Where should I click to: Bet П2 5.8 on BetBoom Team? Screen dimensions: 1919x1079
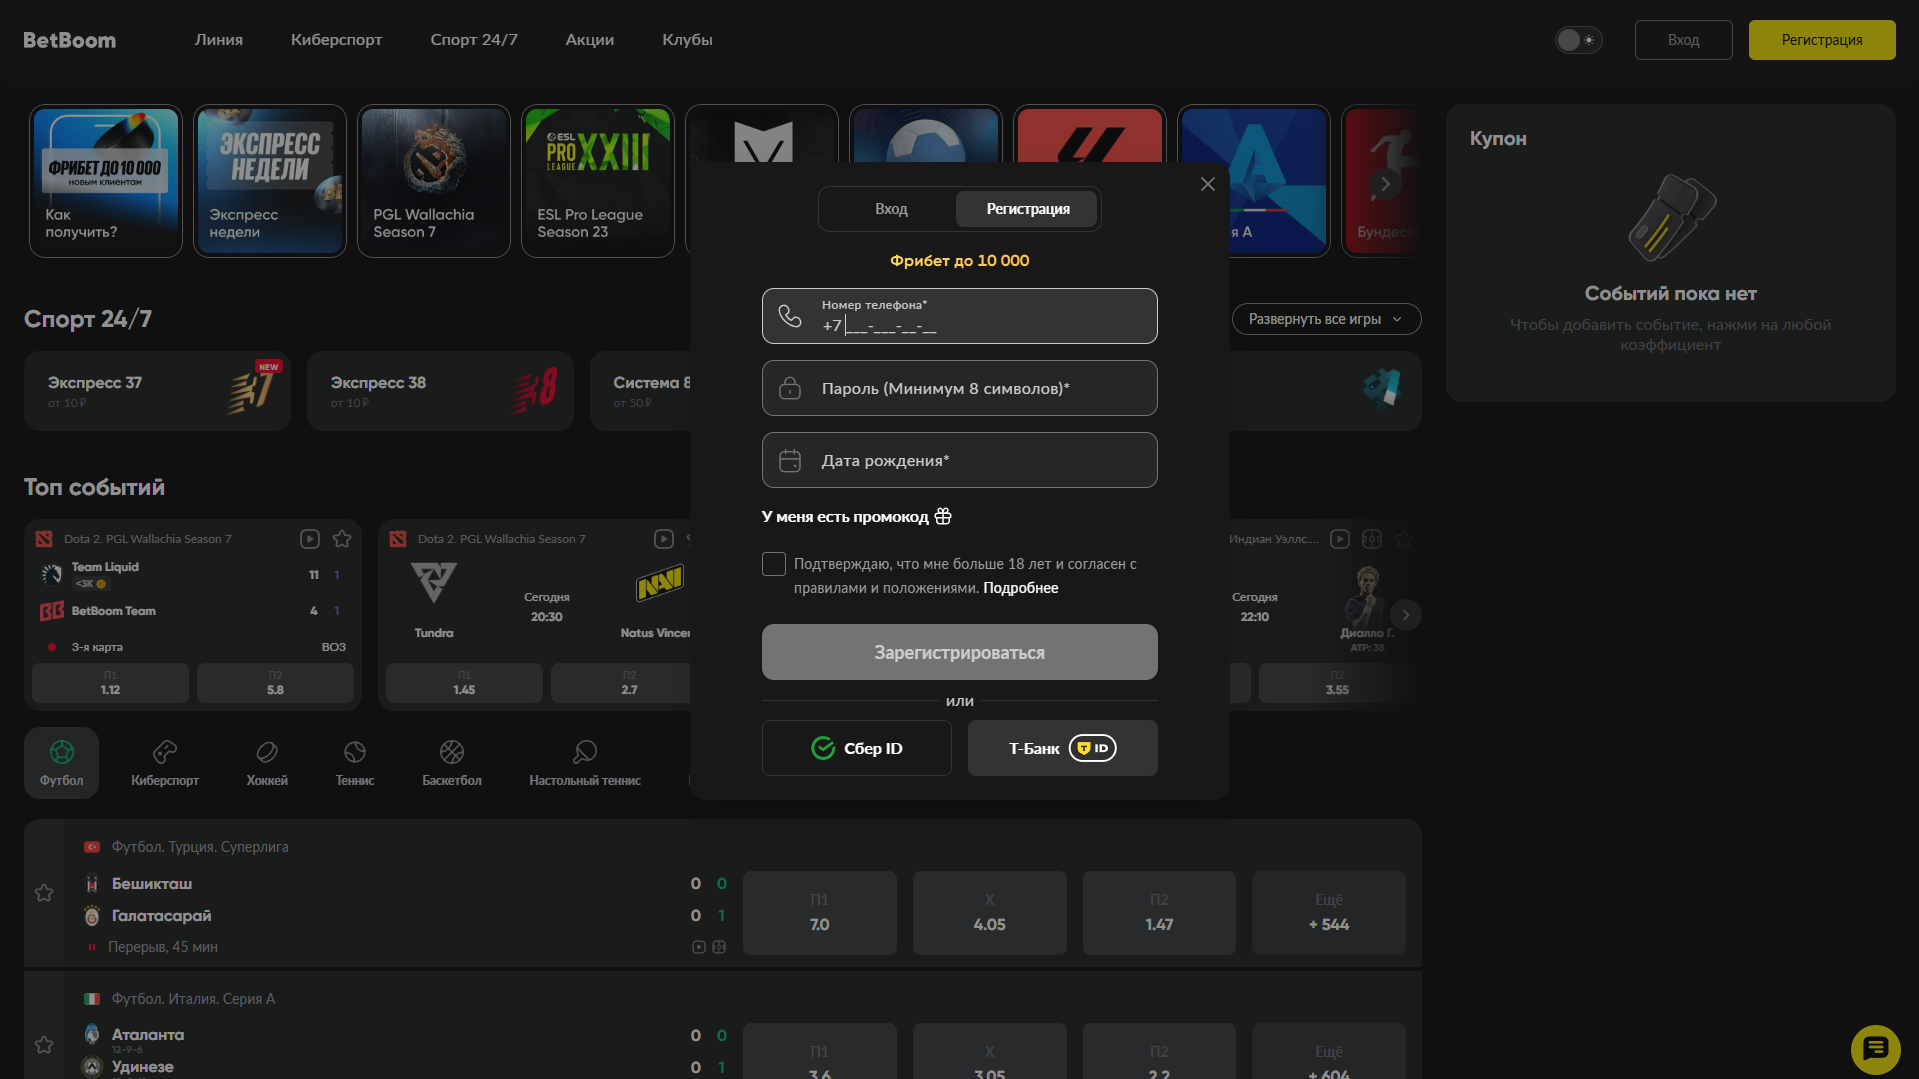[x=275, y=683]
